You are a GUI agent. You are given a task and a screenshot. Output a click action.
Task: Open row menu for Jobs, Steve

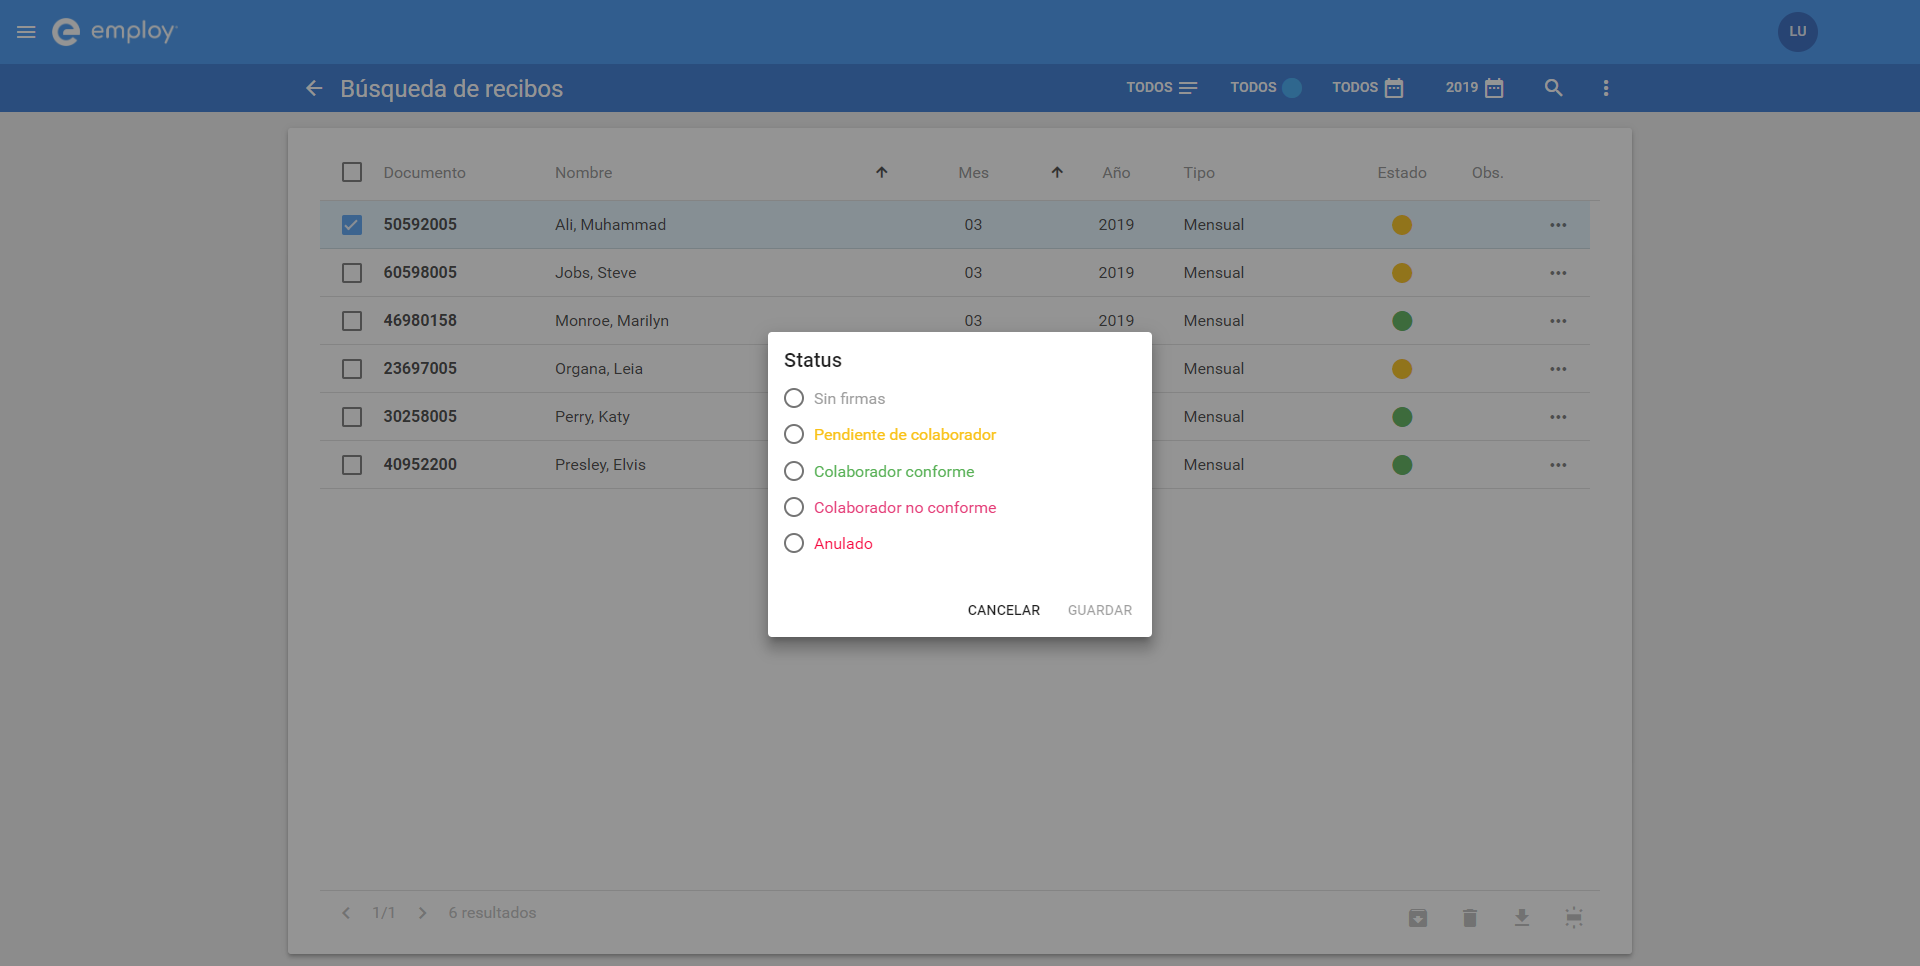tap(1558, 273)
